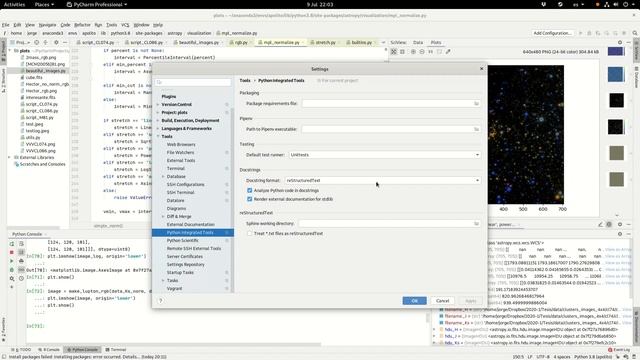Select Plugins settings page
The image size is (640, 360).
(169, 97)
